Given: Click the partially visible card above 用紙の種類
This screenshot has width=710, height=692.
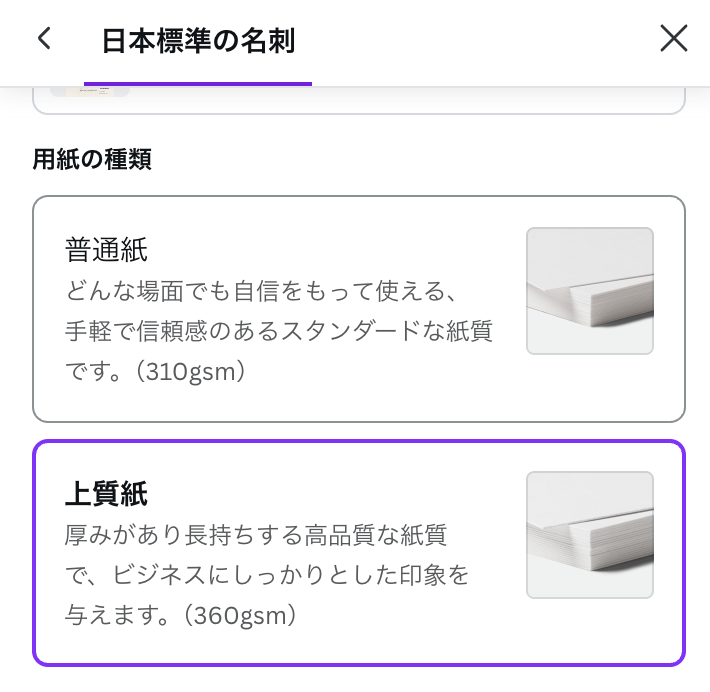Looking at the screenshot, I should pos(359,101).
